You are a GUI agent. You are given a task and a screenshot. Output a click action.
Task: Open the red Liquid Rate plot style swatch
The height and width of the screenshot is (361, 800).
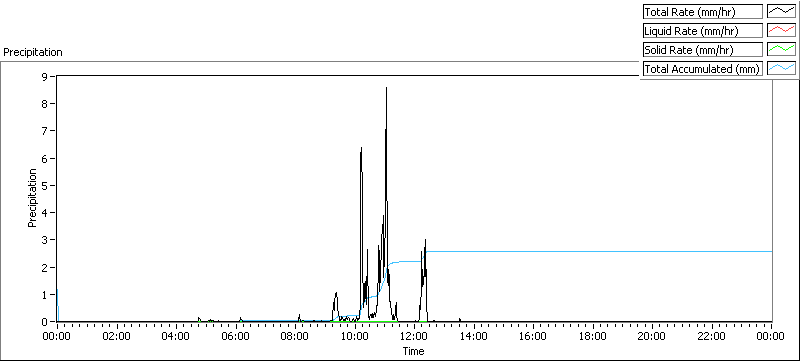click(781, 31)
